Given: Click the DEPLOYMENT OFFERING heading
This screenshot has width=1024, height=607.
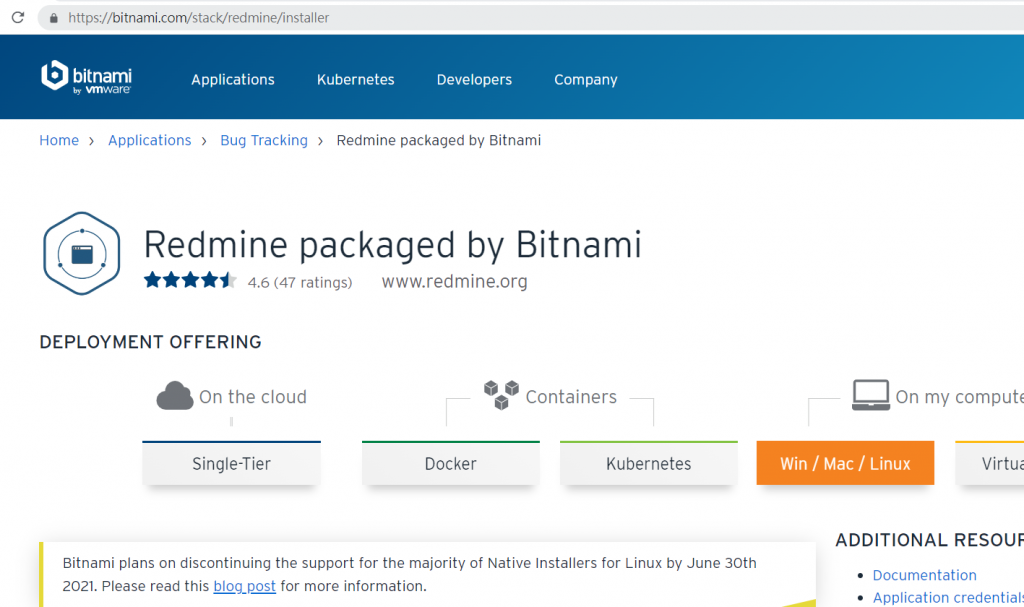Looking at the screenshot, I should pyautogui.click(x=150, y=342).
